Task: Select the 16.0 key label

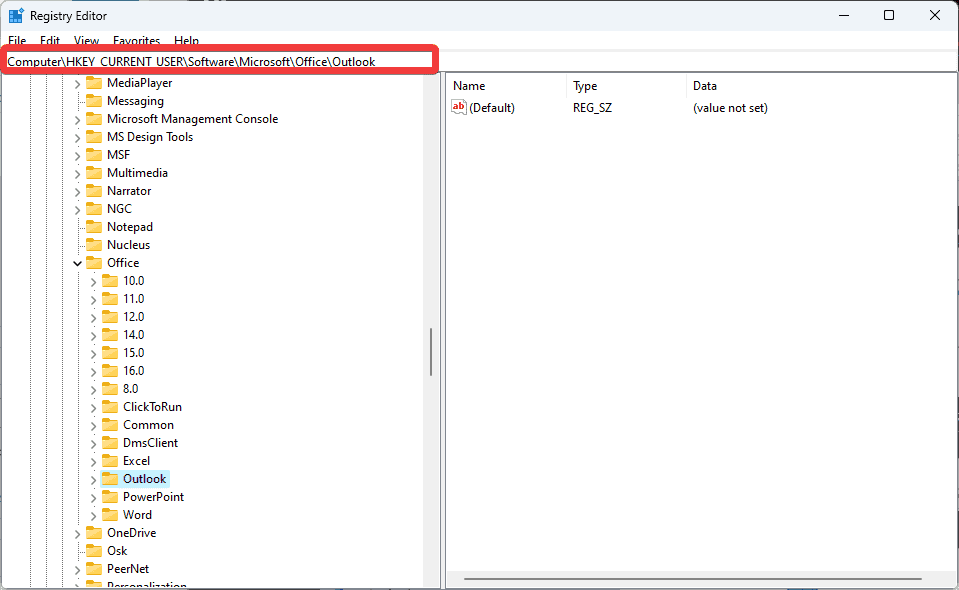Action: click(134, 371)
